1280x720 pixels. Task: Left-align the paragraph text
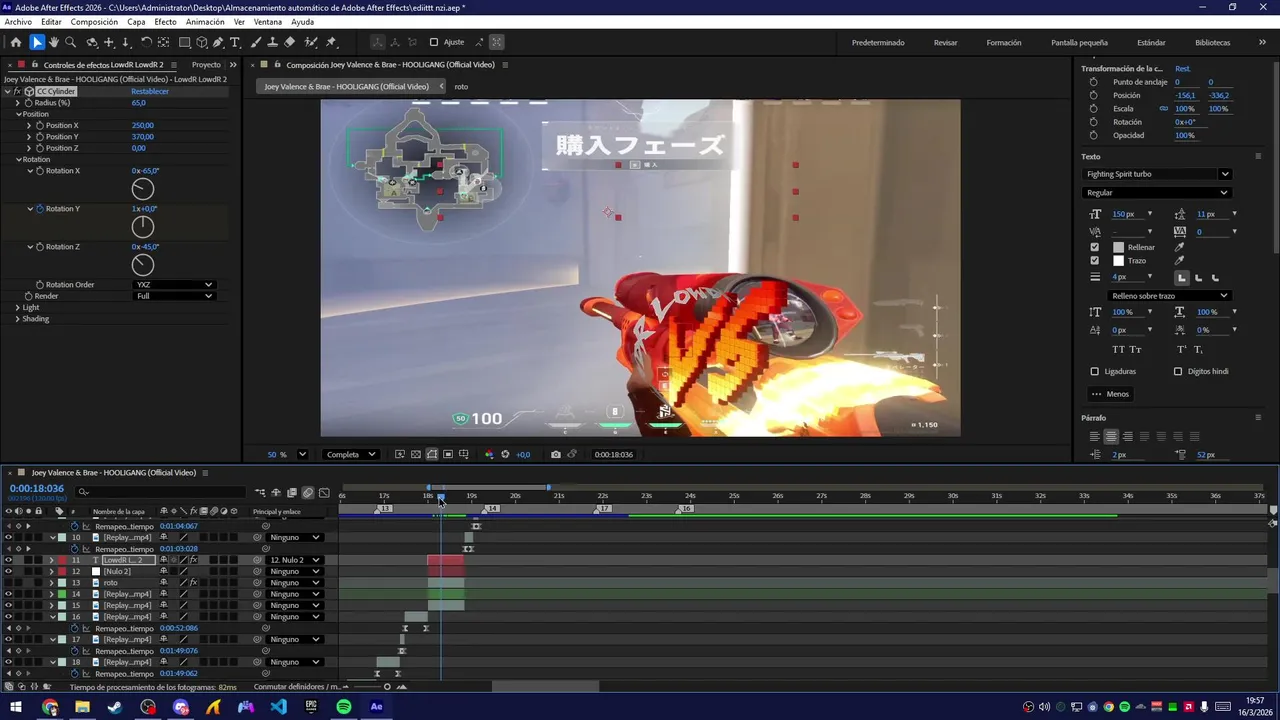[x=1094, y=437]
